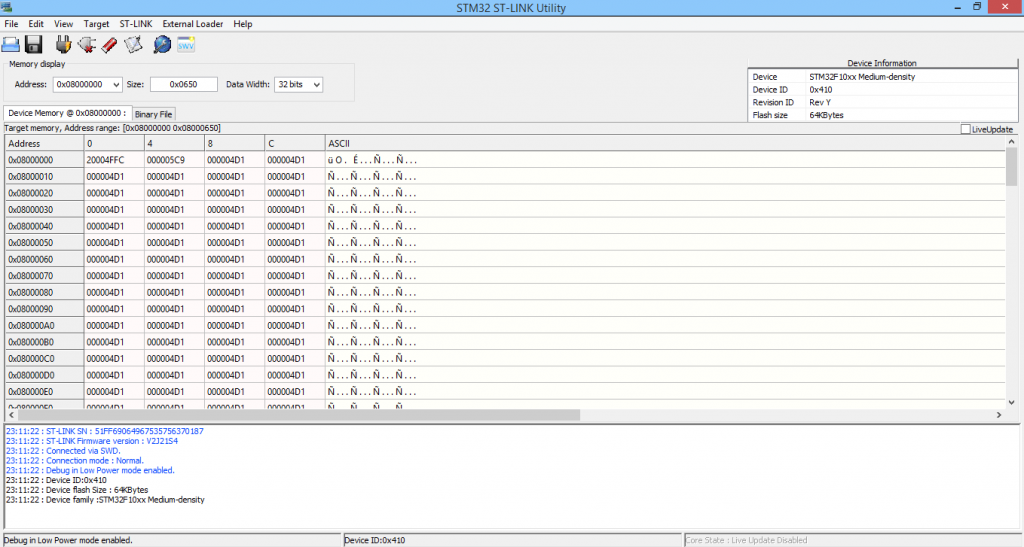
Task: Click log line ST-LINK Firmware version
Action: 91,441
